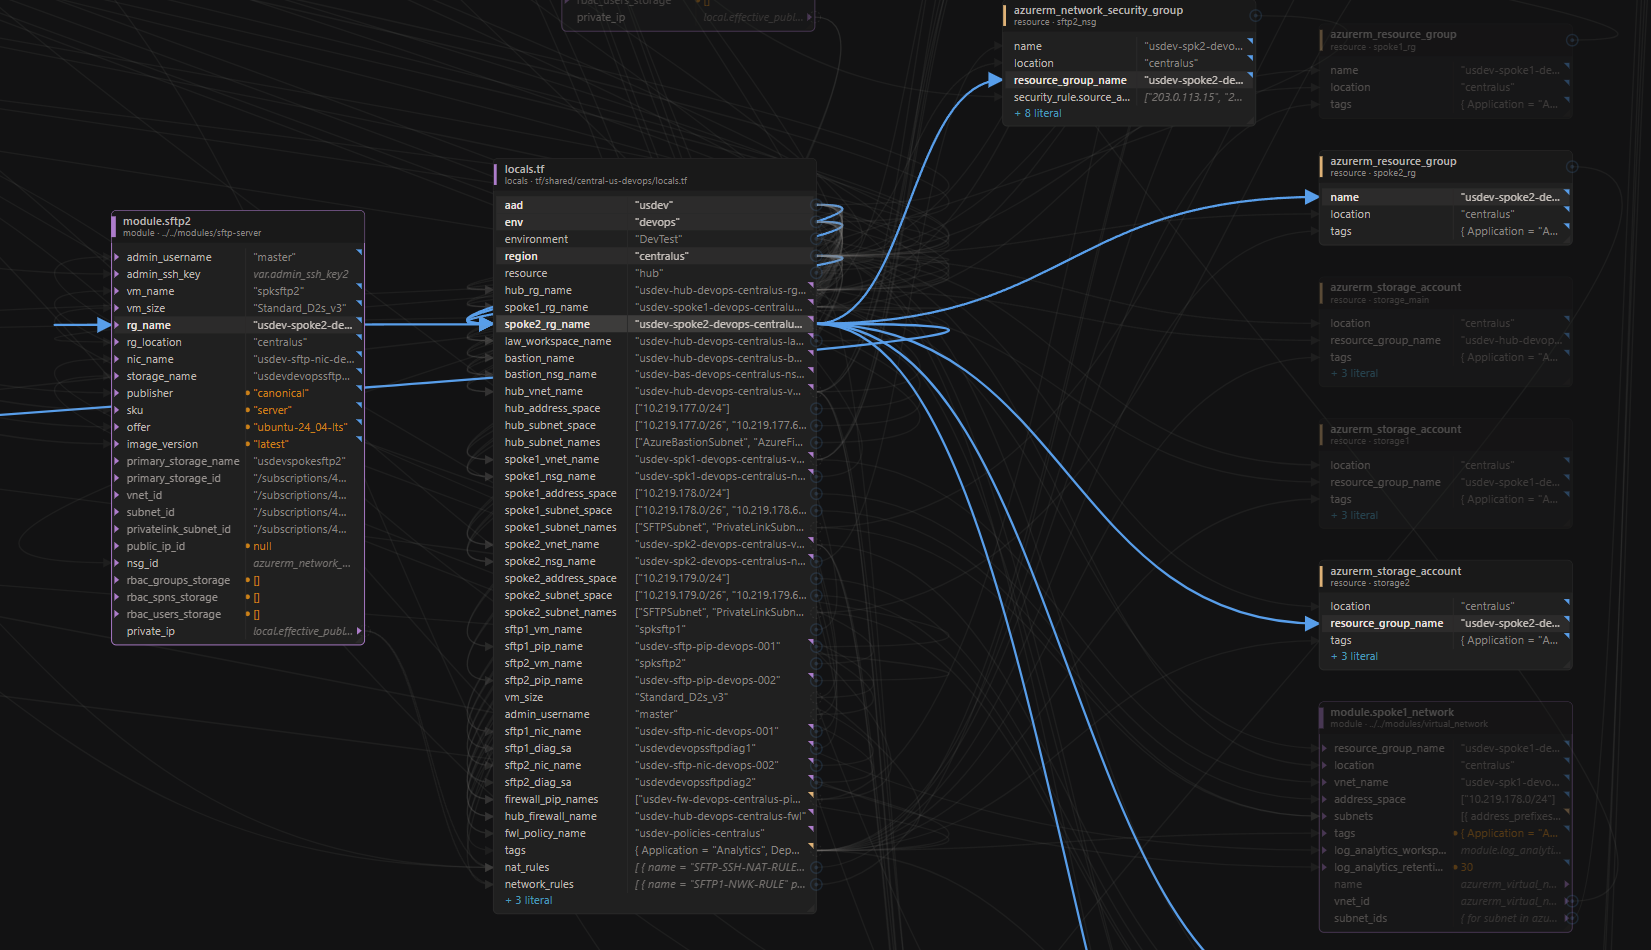The height and width of the screenshot is (950, 1651).
Task: Expand admin_username input in module.sftp2
Action: (117, 257)
